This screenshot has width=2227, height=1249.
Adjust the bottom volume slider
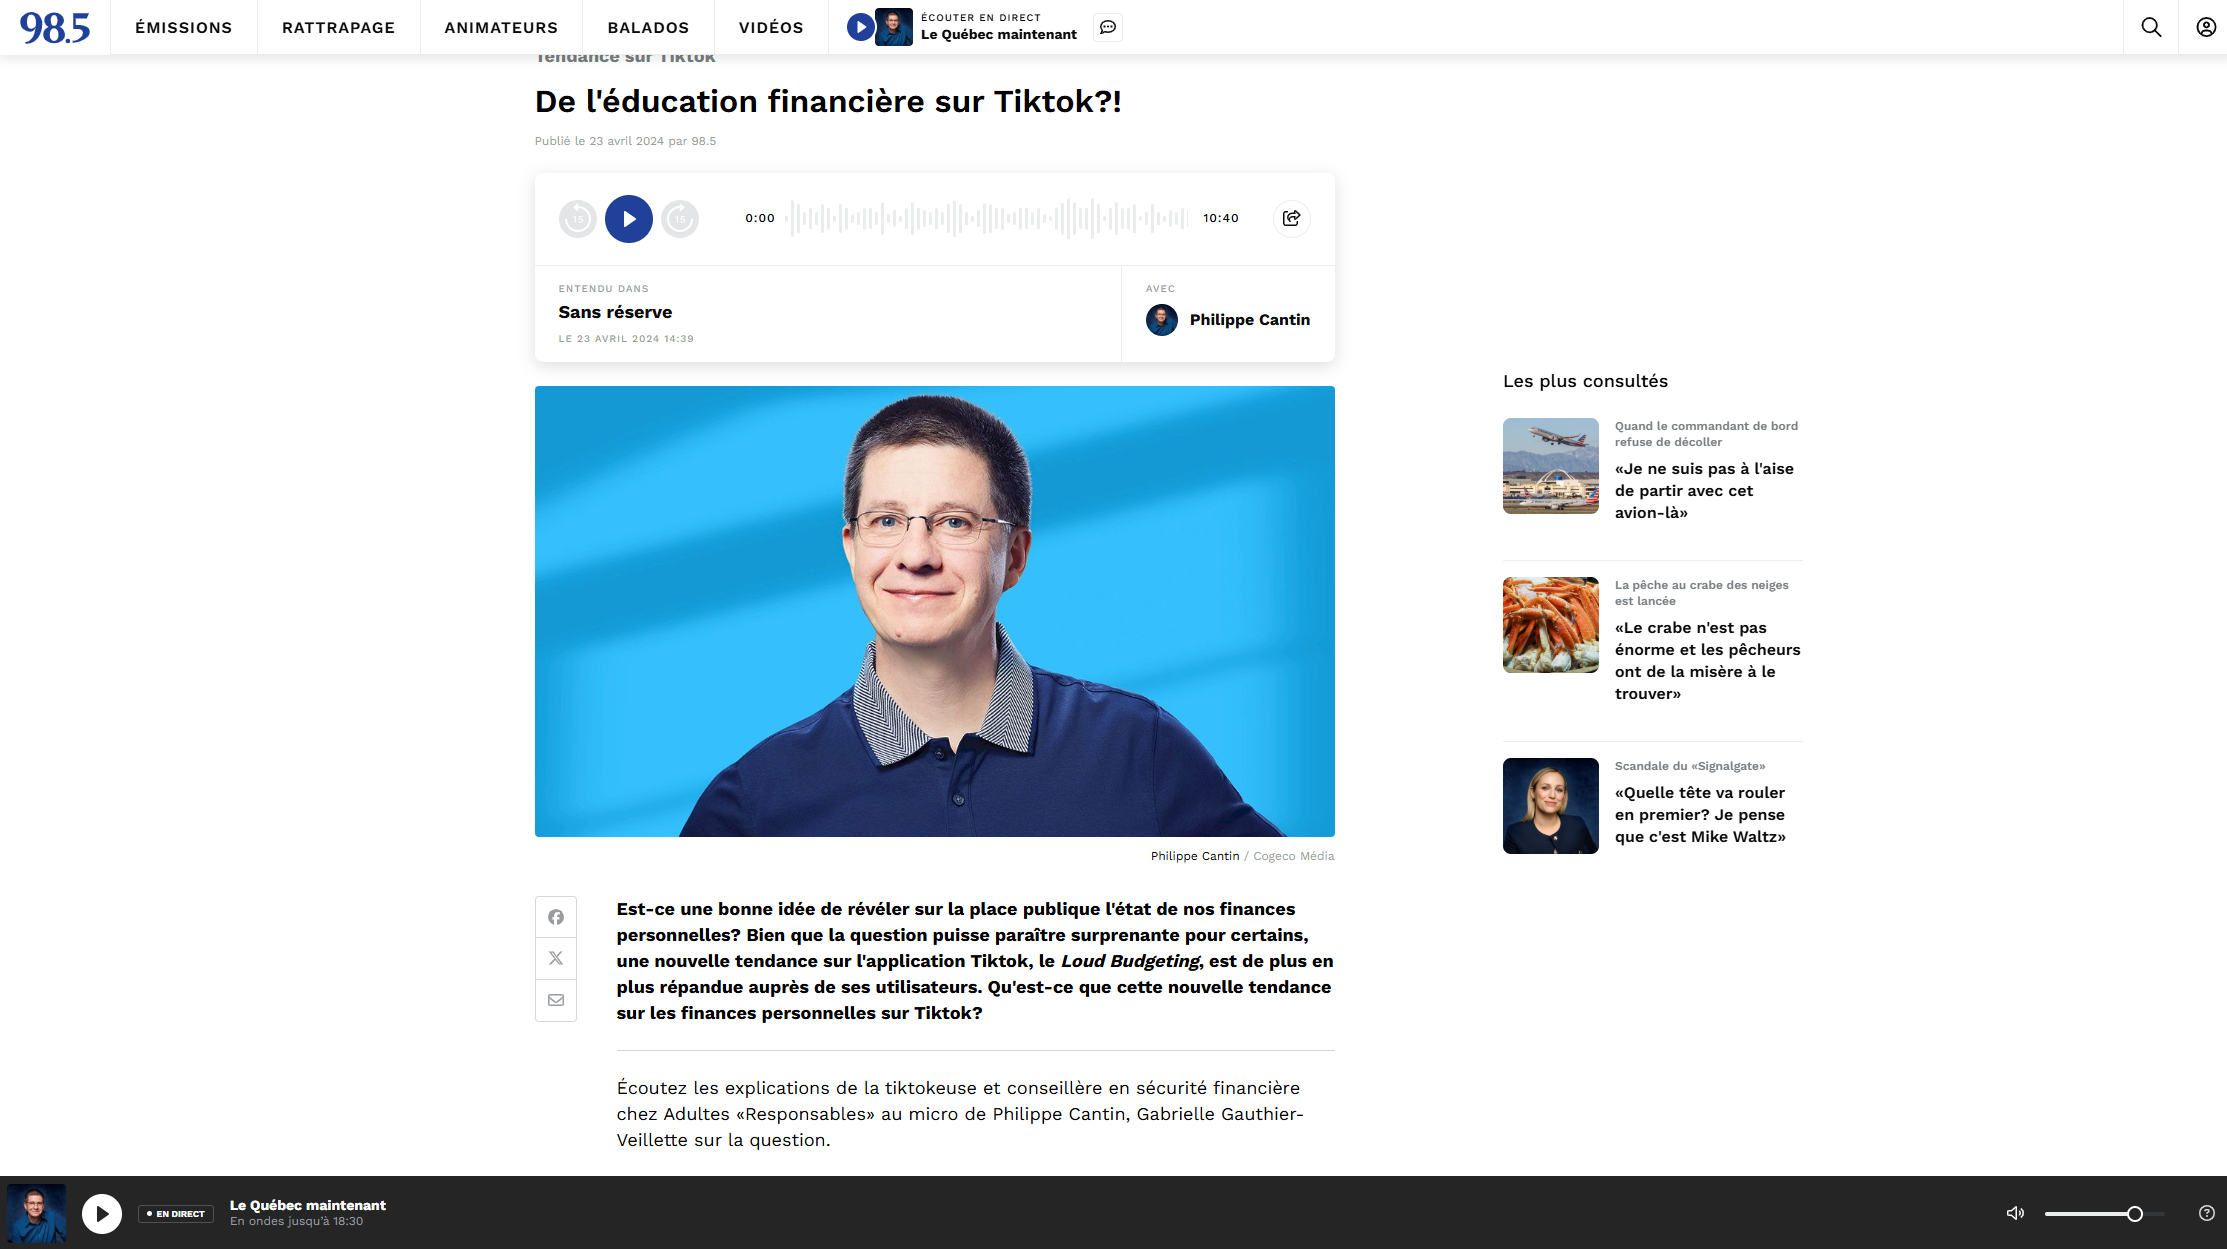tap(2134, 1213)
